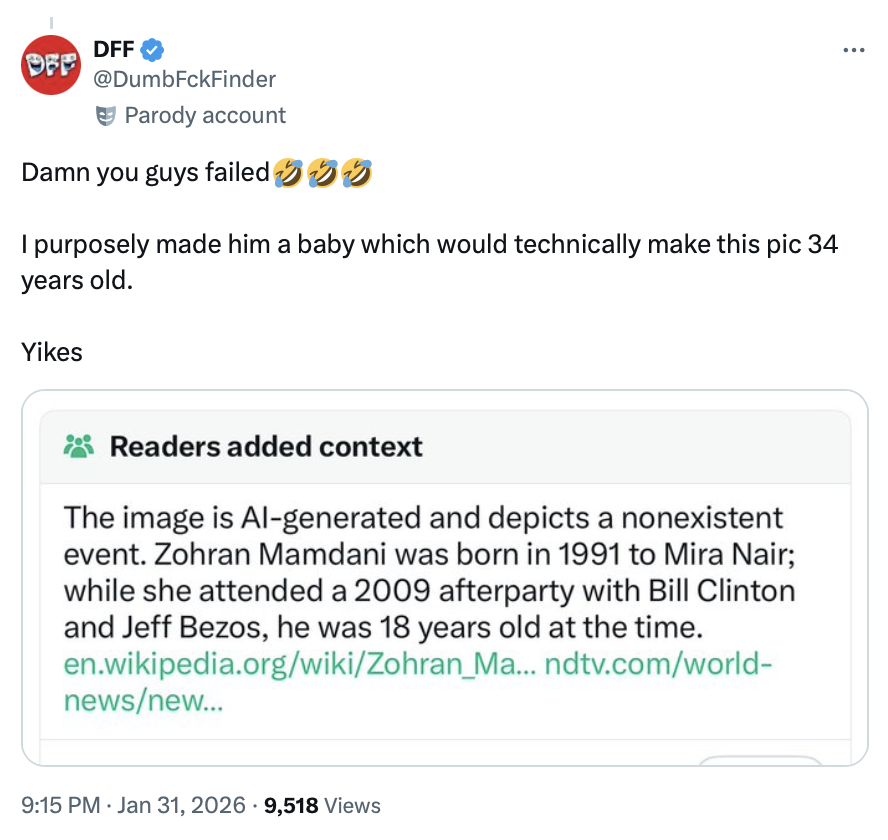Click the parody mask icon
The height and width of the screenshot is (840, 888).
point(105,116)
